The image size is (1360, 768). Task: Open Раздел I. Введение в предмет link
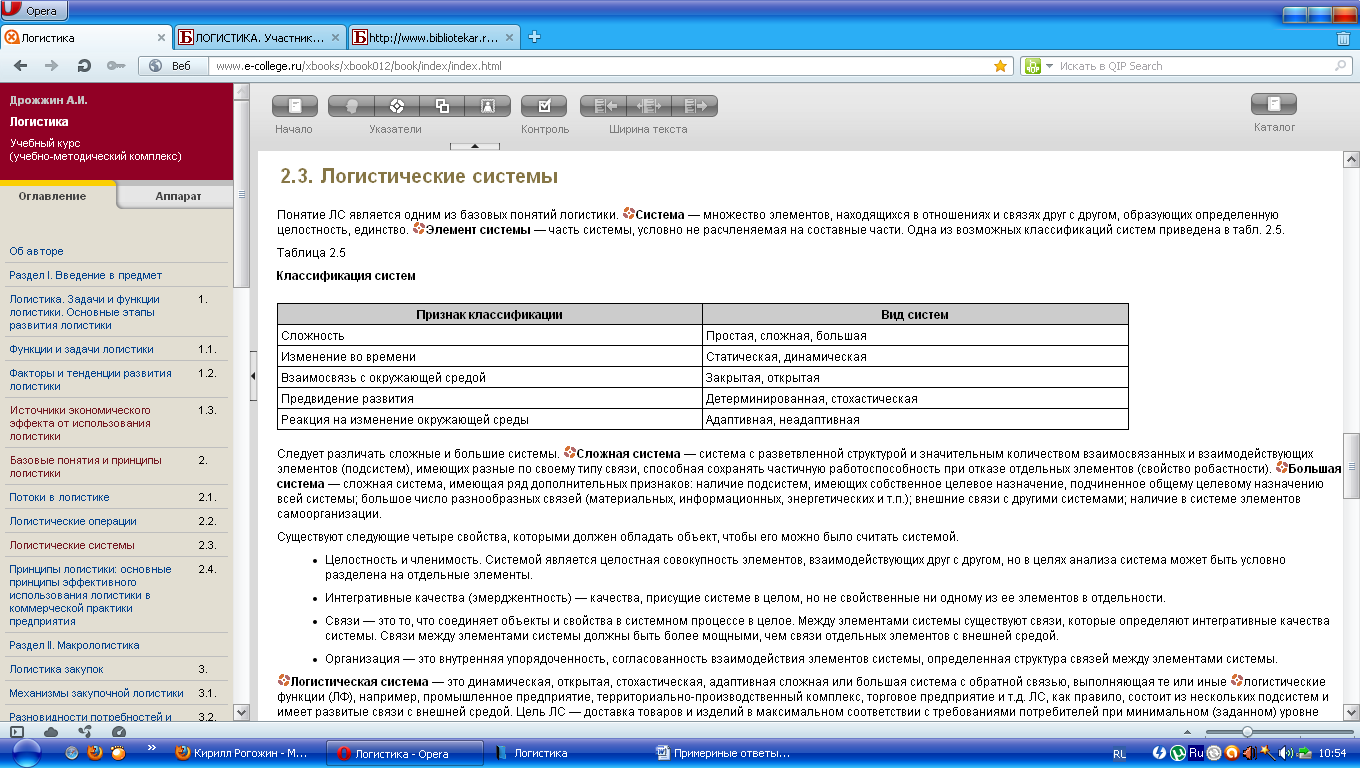pos(86,275)
